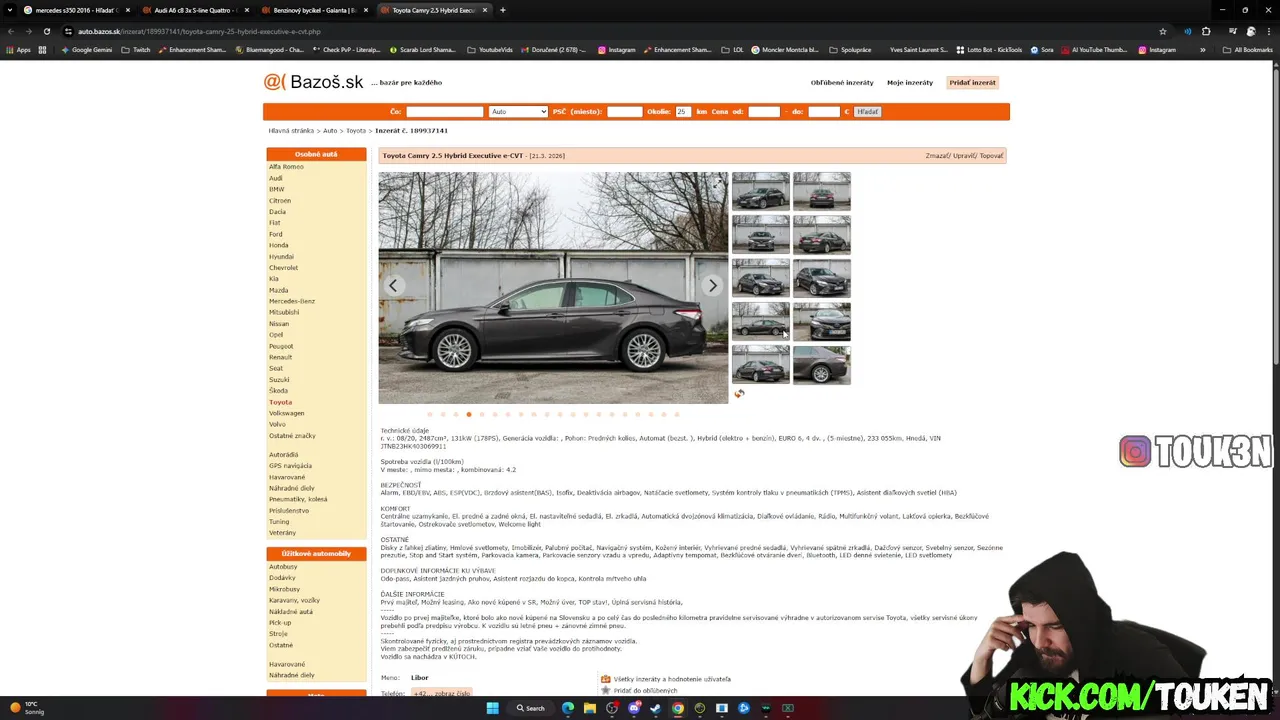The width and height of the screenshot is (1280, 720).
Task: Reload the page with the browser refresh icon
Action: 46,31
